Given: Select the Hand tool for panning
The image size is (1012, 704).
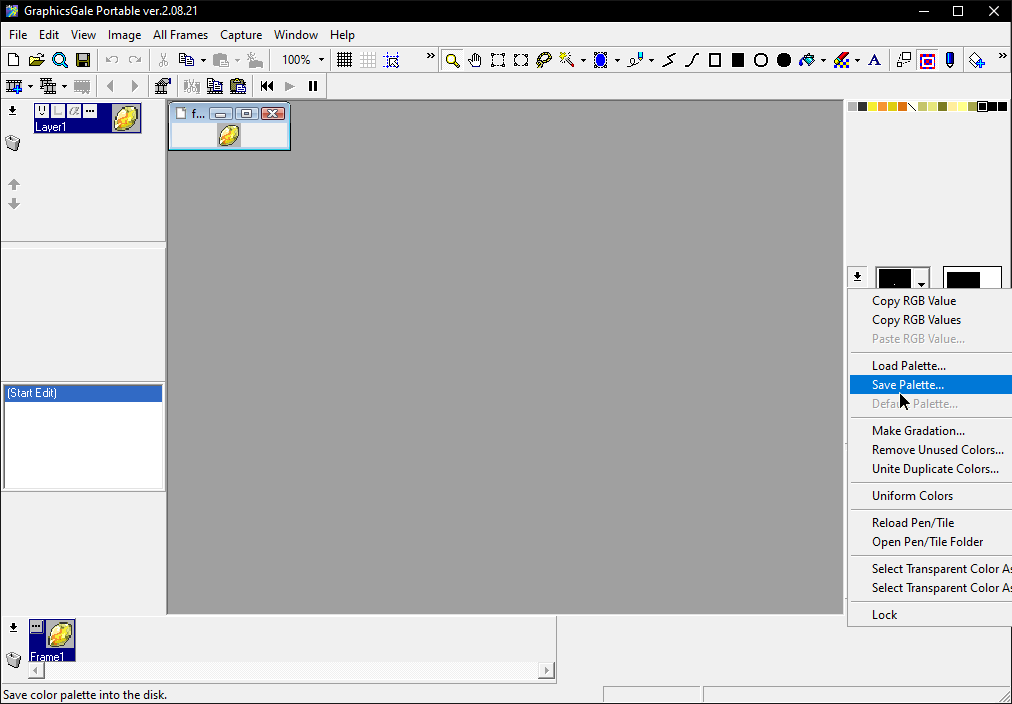Looking at the screenshot, I should click(475, 60).
